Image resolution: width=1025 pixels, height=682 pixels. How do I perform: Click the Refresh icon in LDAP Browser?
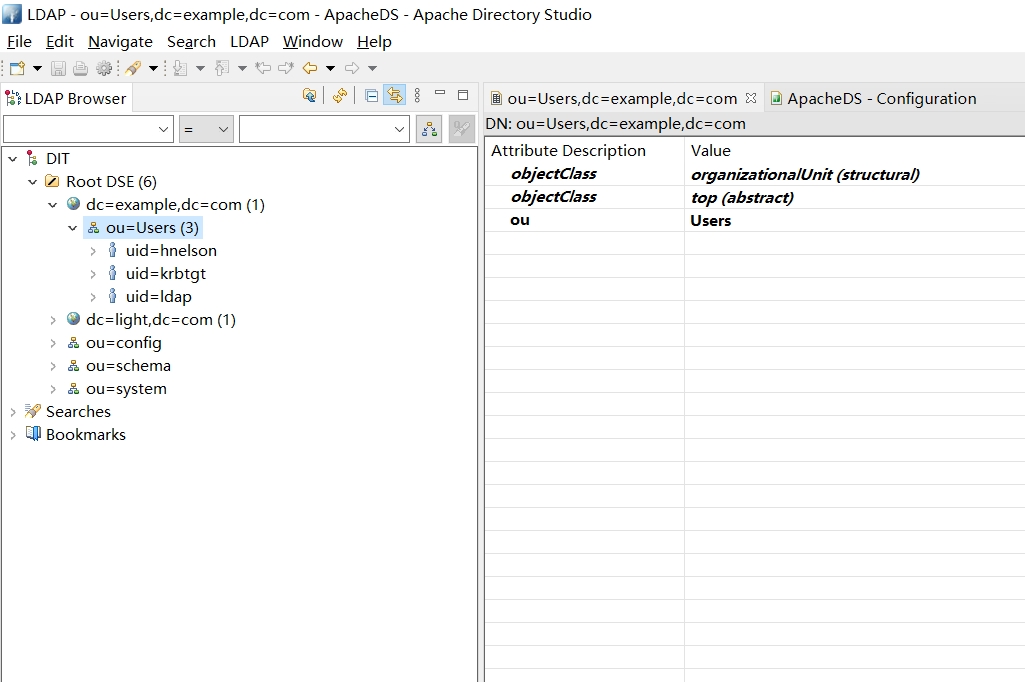point(340,96)
